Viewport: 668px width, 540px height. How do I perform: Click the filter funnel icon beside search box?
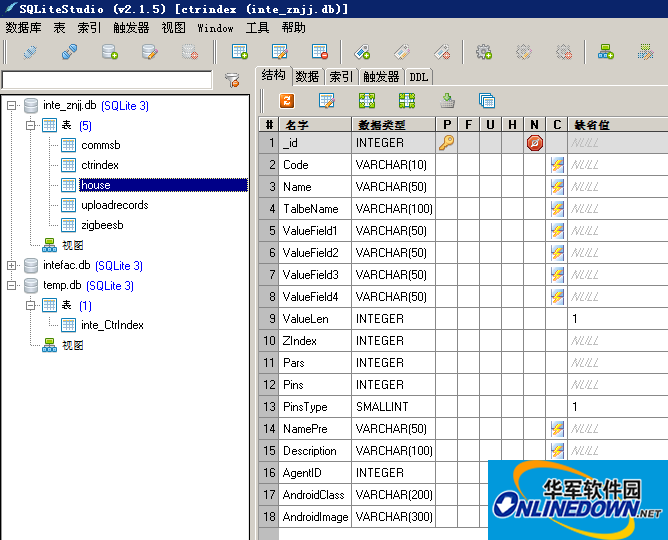pos(233,80)
